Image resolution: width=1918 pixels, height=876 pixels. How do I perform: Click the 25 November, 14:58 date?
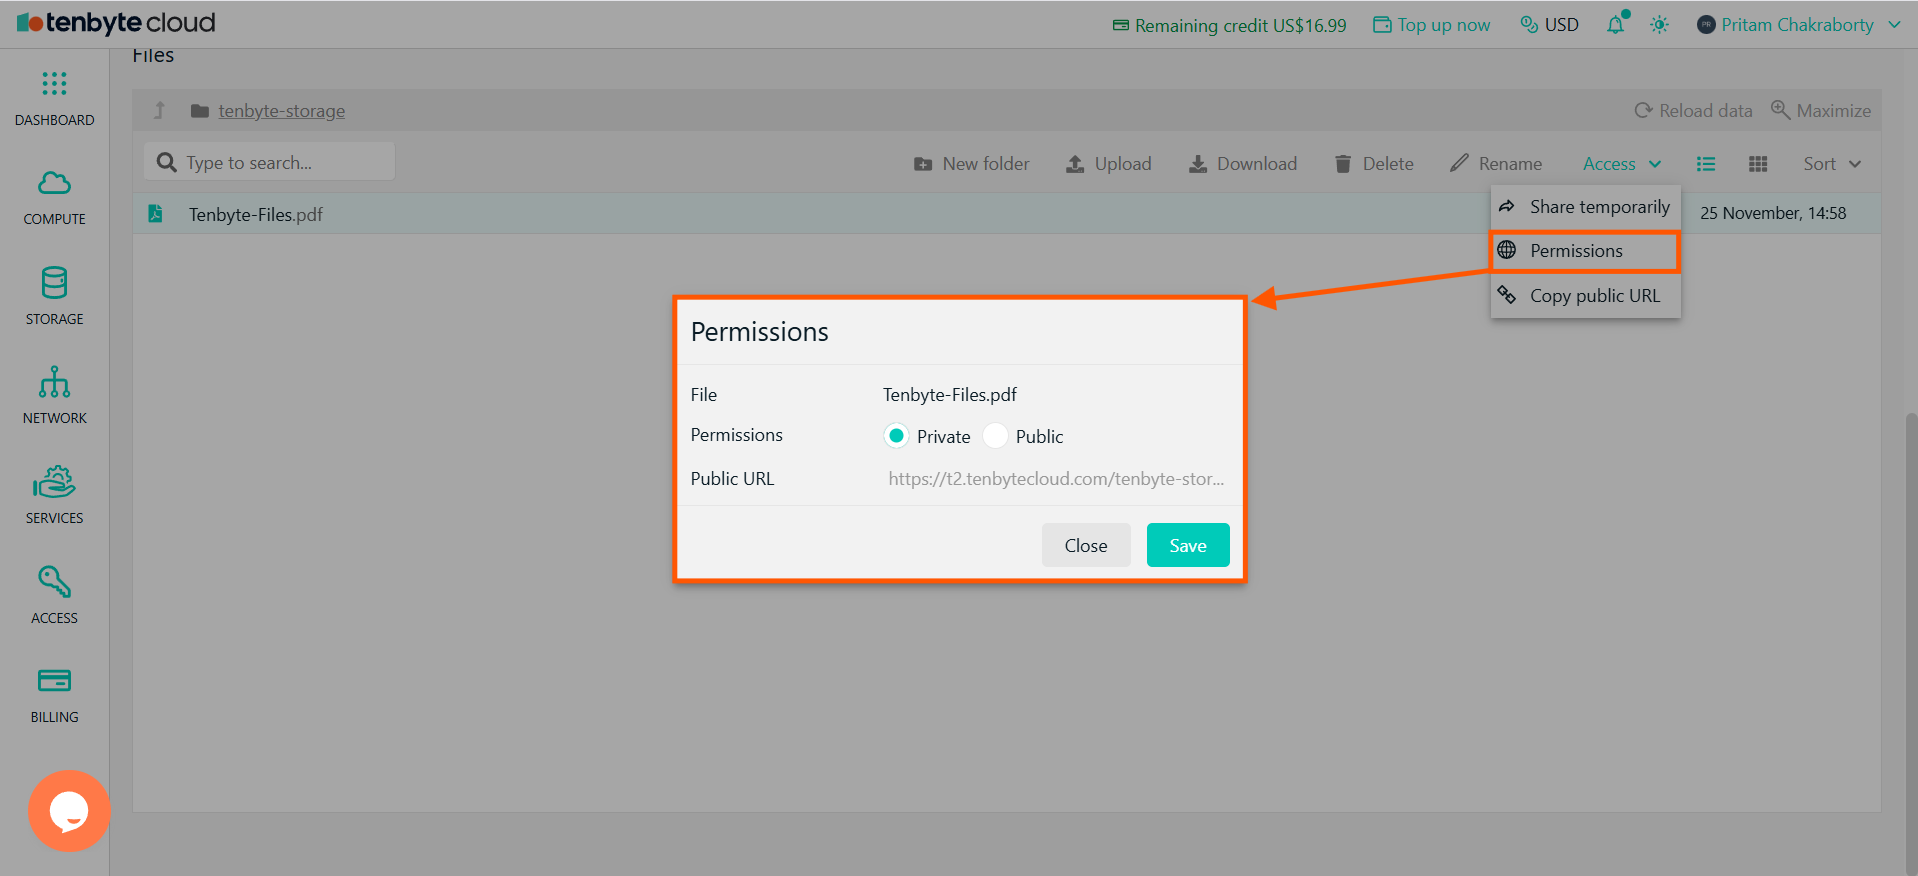pyautogui.click(x=1773, y=213)
